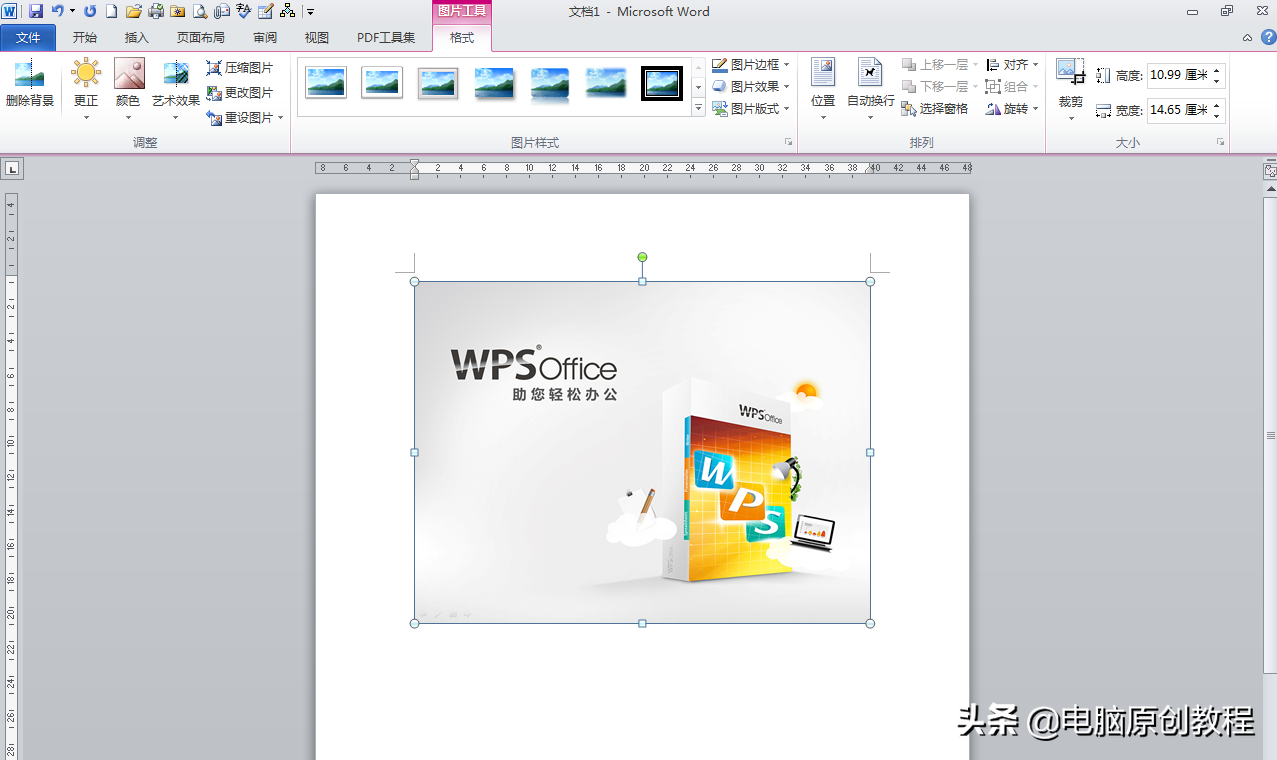Open 图片样式 dialog launcher

(x=788, y=143)
